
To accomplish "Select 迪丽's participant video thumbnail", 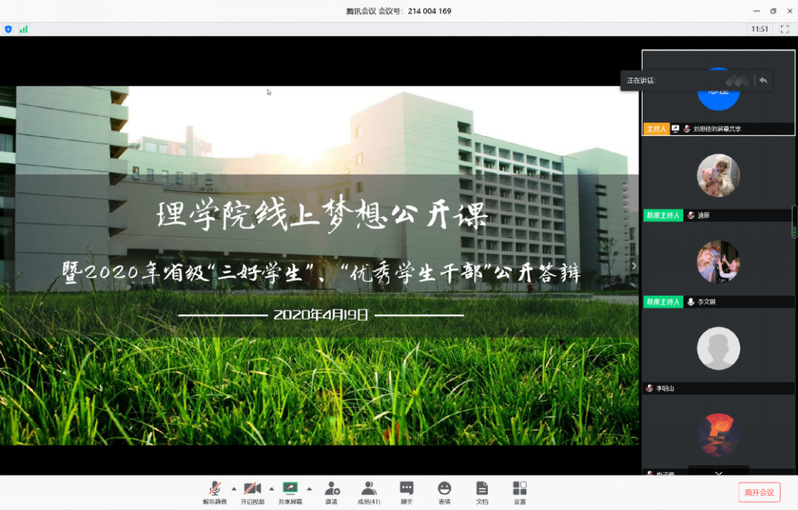I will coord(718,176).
